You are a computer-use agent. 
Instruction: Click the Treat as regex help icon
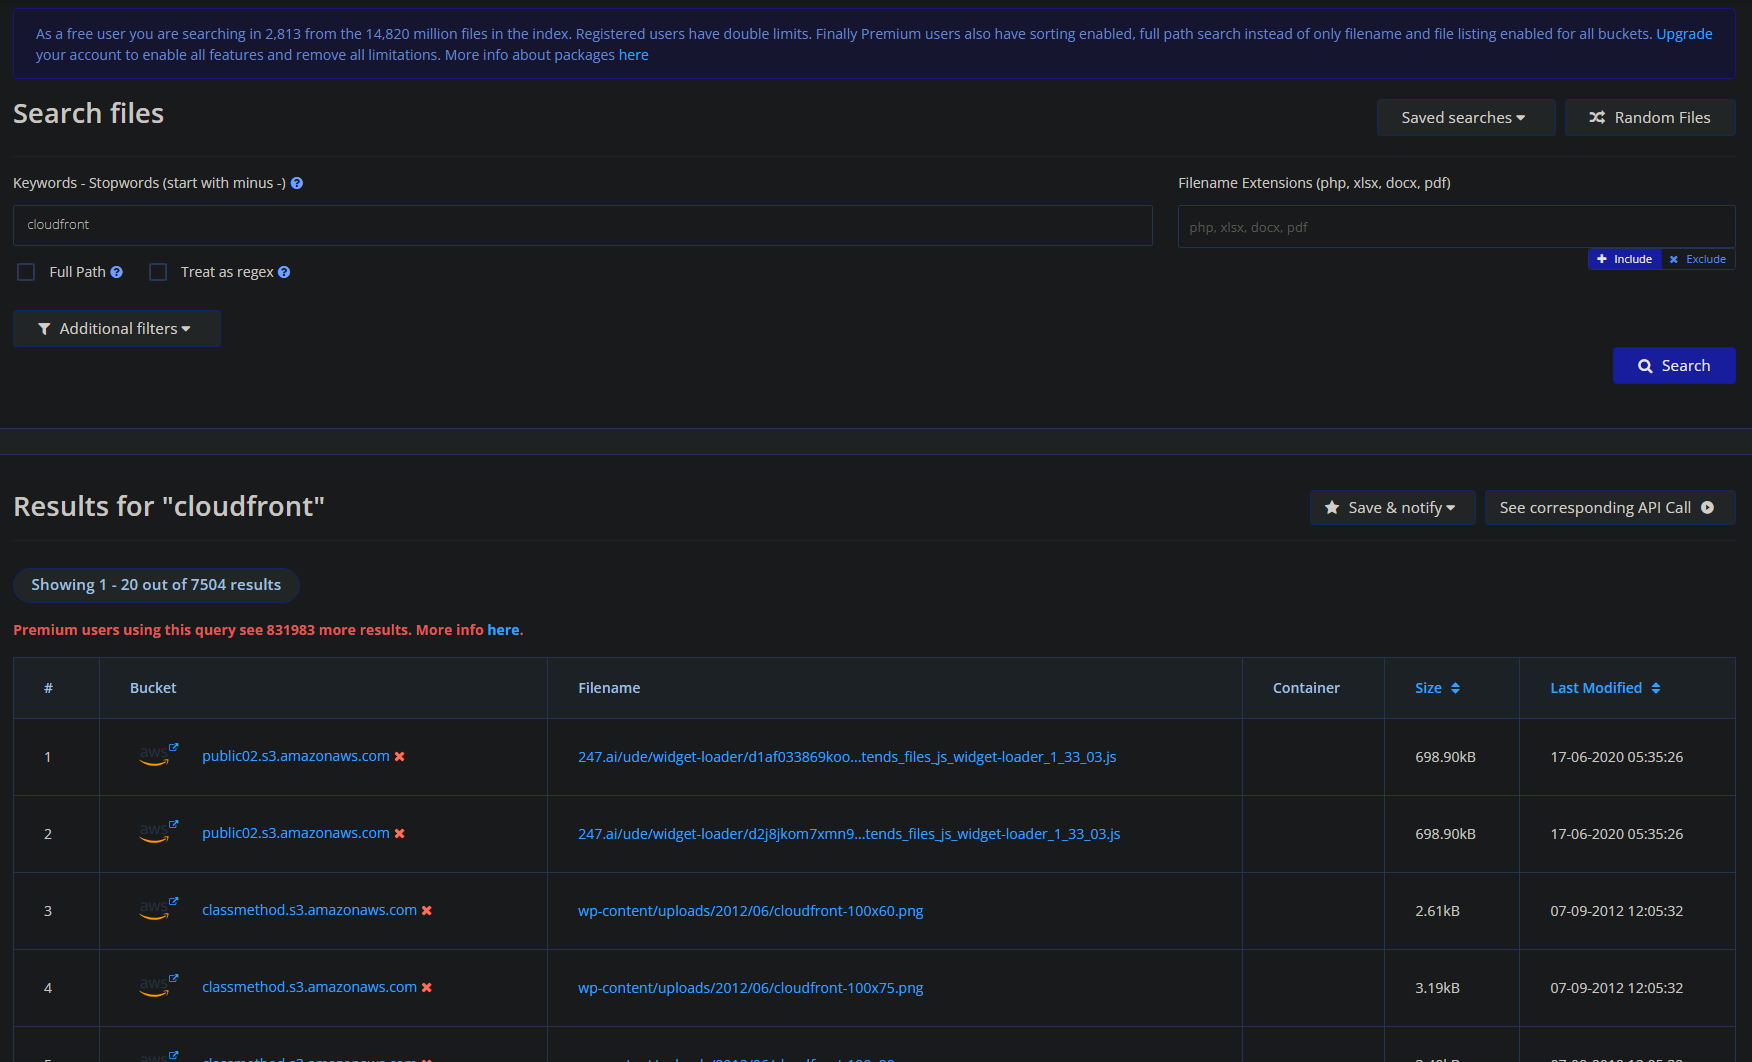[x=284, y=272]
